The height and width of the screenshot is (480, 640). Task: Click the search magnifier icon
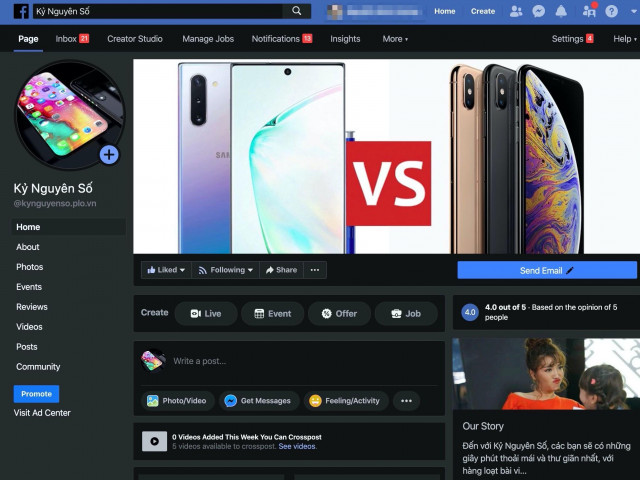pos(297,11)
